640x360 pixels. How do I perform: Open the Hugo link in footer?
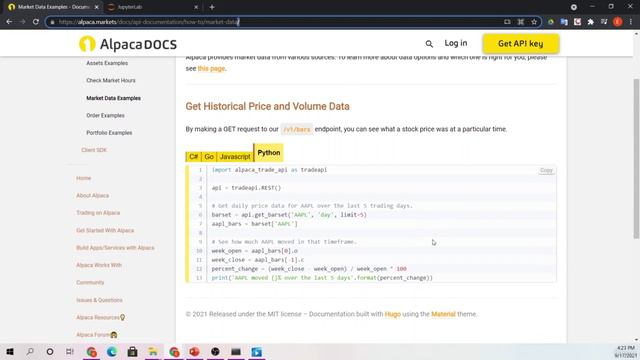coord(393,314)
